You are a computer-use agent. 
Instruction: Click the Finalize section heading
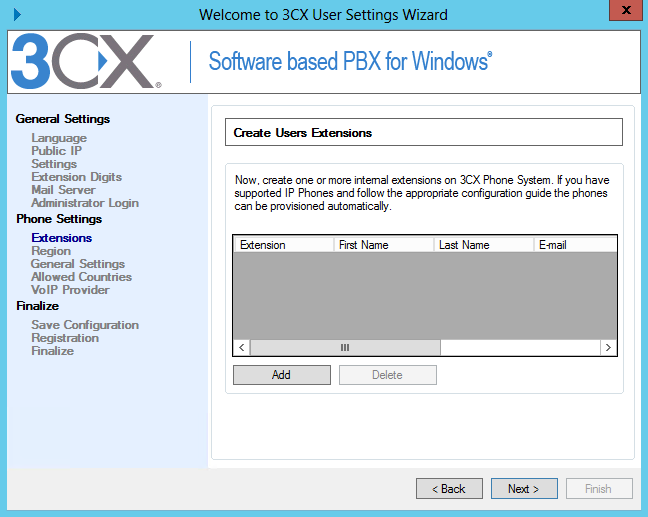(38, 306)
